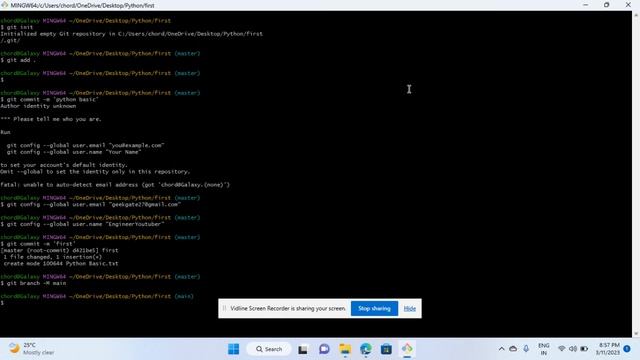Show hidden system tray icons

click(x=501, y=349)
